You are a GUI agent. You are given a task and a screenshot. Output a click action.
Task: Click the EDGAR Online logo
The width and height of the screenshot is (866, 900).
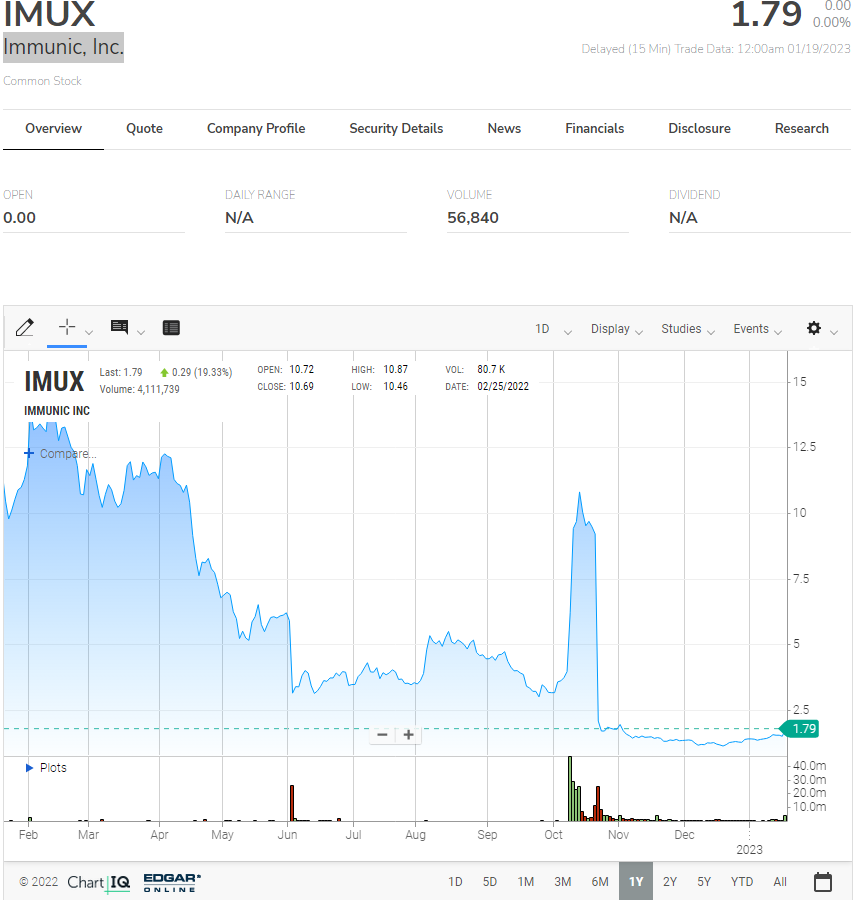[x=172, y=883]
